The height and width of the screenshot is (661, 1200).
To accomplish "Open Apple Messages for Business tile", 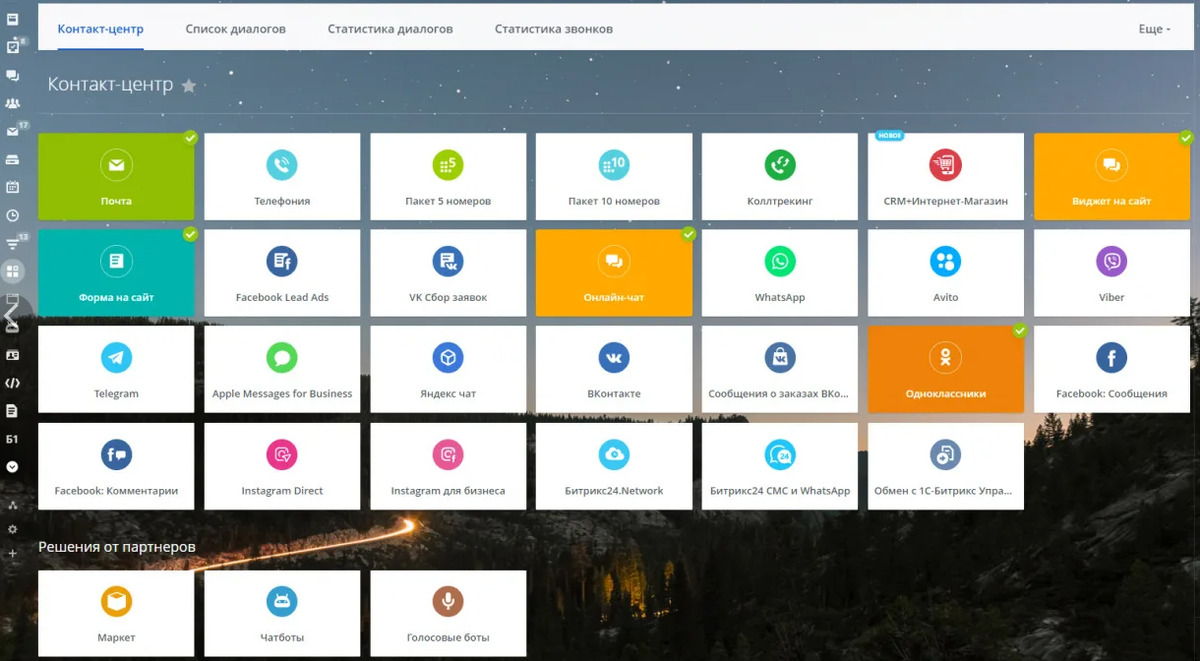I will click(282, 369).
